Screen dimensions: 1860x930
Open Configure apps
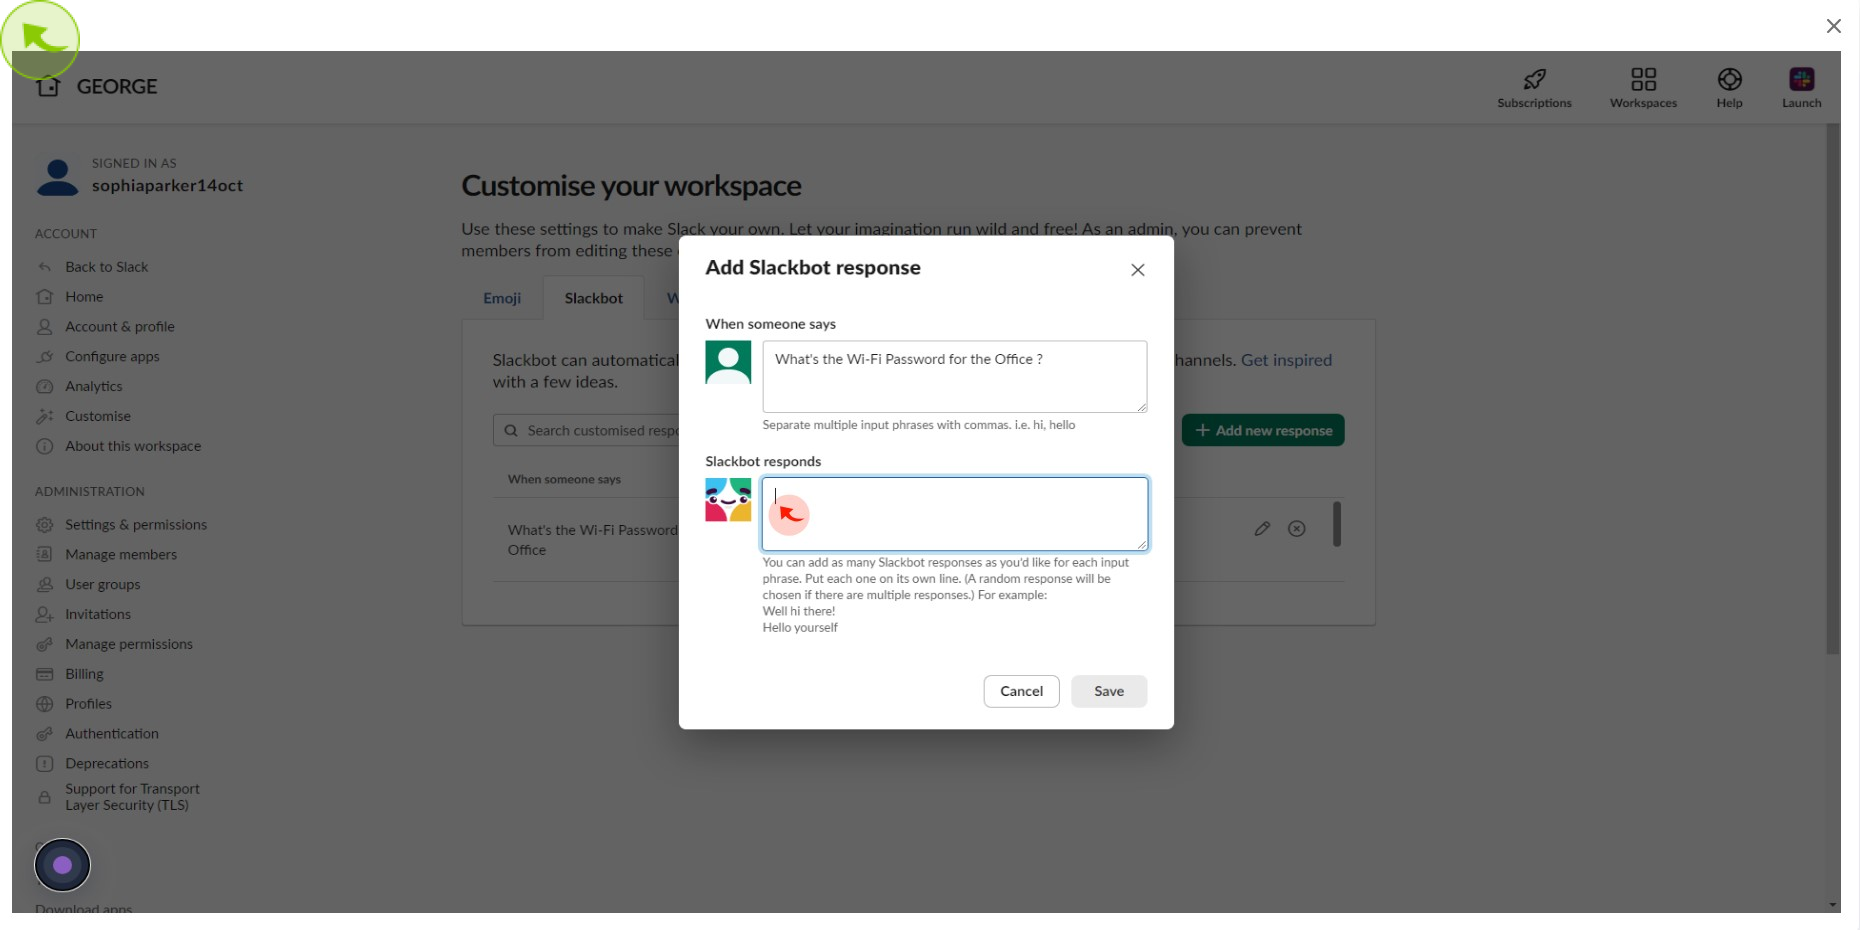[112, 357]
